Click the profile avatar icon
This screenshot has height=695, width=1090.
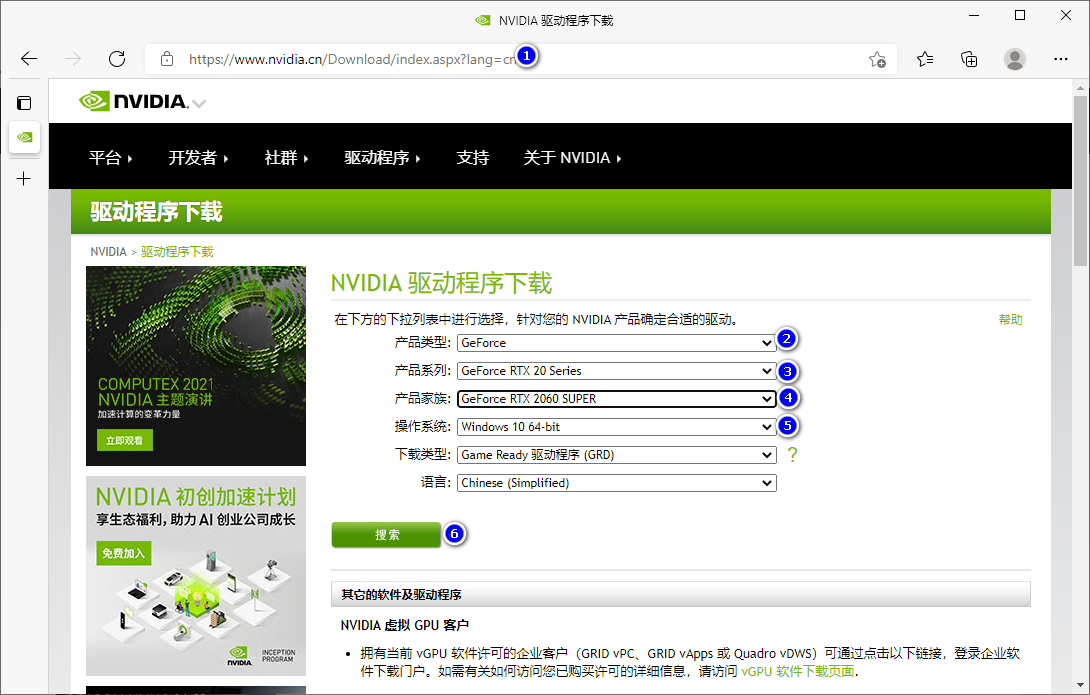click(1014, 59)
